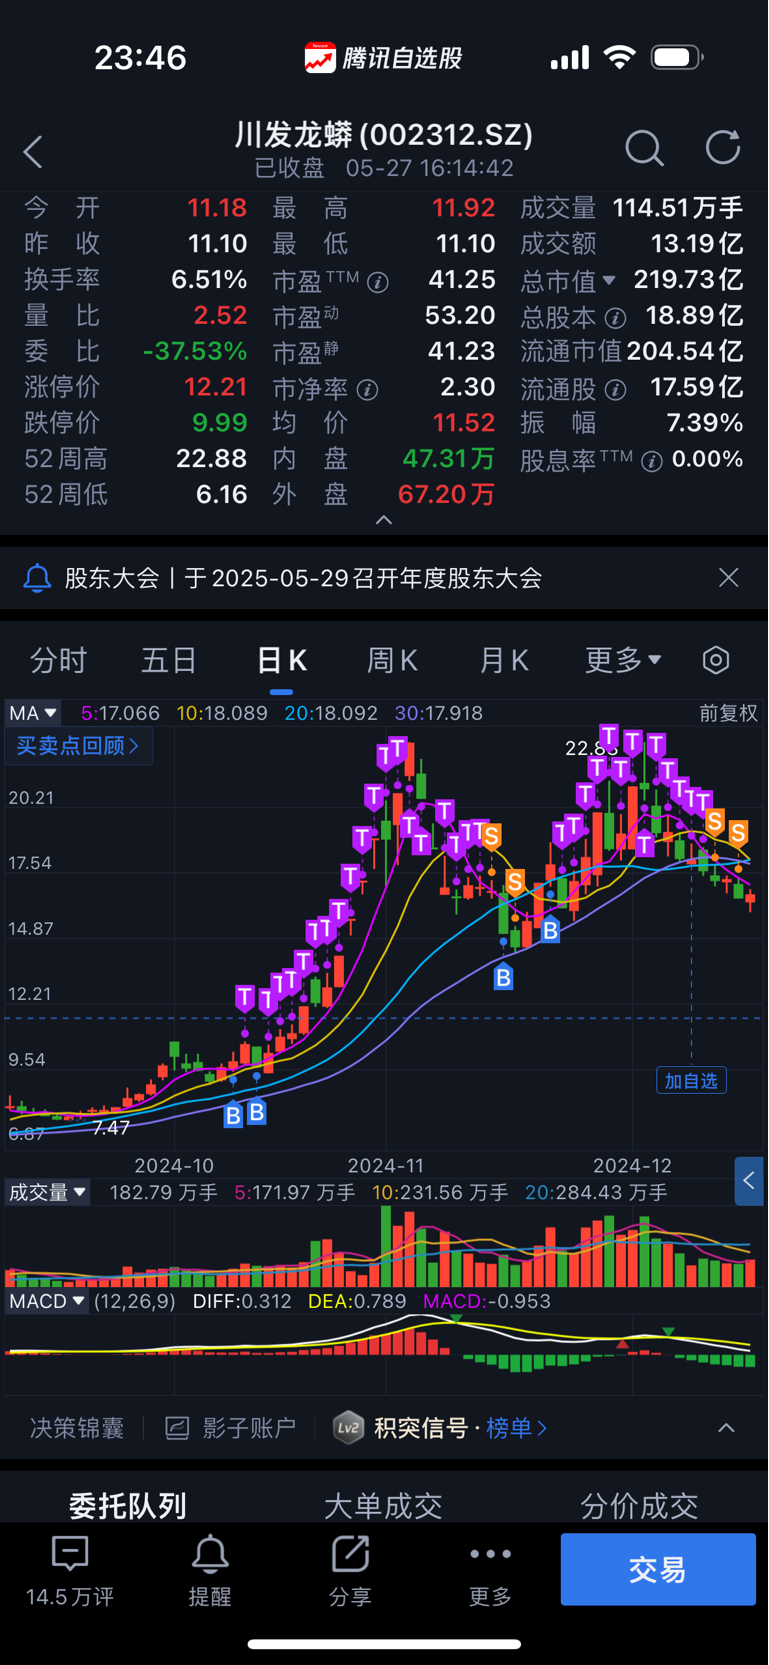
Task: Expand the 总市值 dropdown arrow
Action: pos(609,281)
